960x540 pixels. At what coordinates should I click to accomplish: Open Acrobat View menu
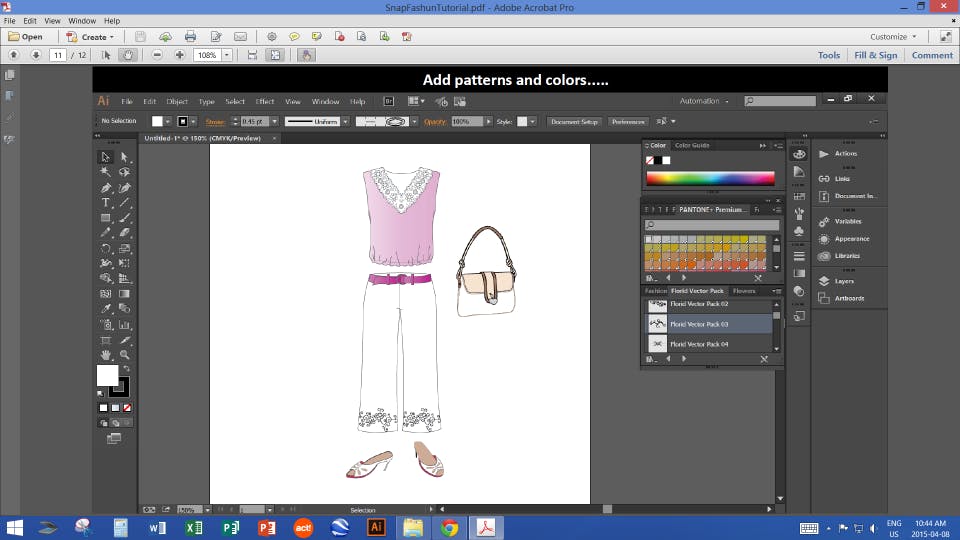52,21
